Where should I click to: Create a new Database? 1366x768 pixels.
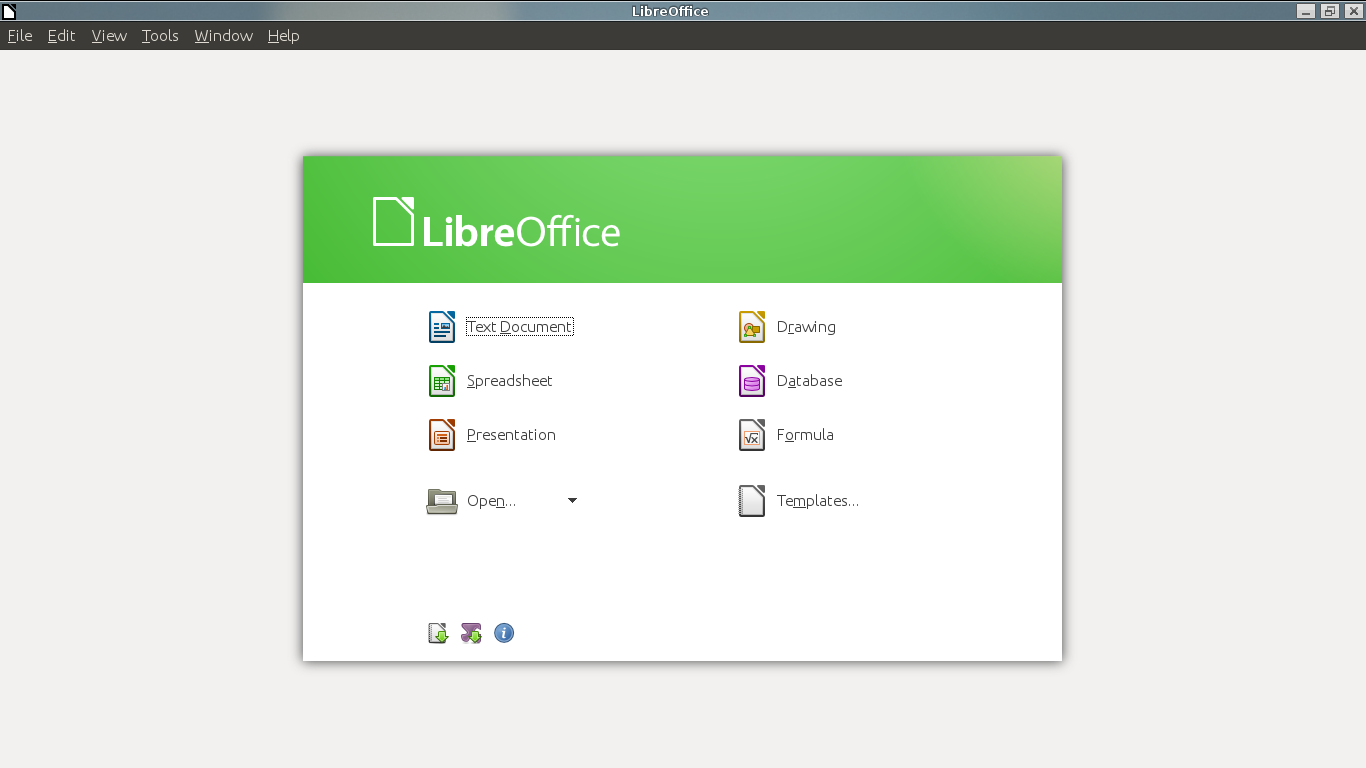pyautogui.click(x=809, y=380)
